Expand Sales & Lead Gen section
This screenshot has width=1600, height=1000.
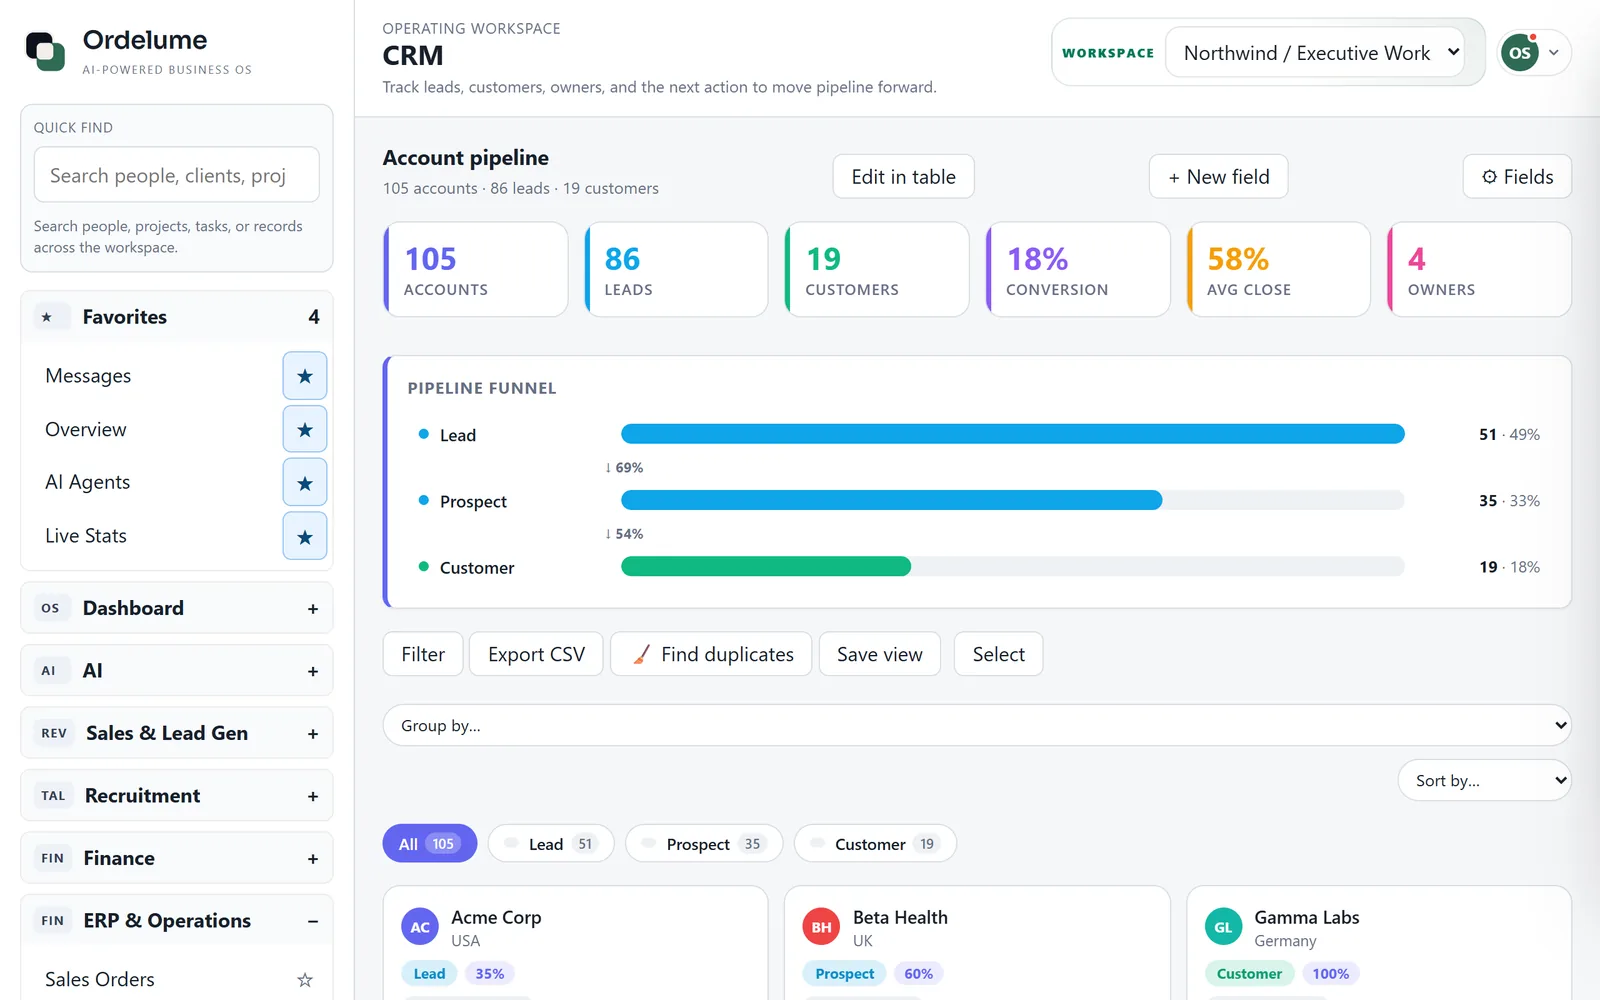coord(313,734)
